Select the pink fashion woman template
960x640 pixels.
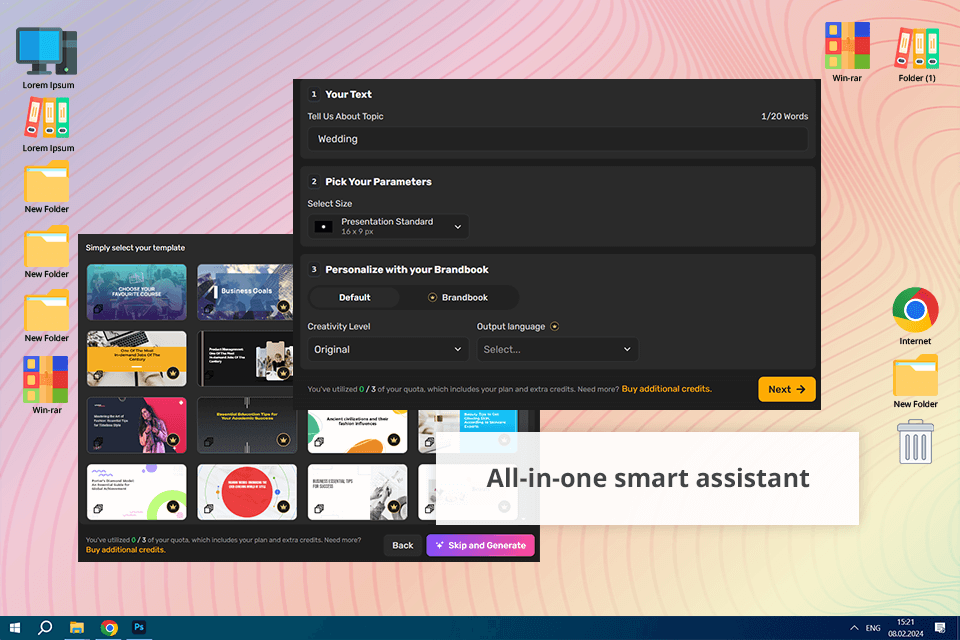[137, 425]
